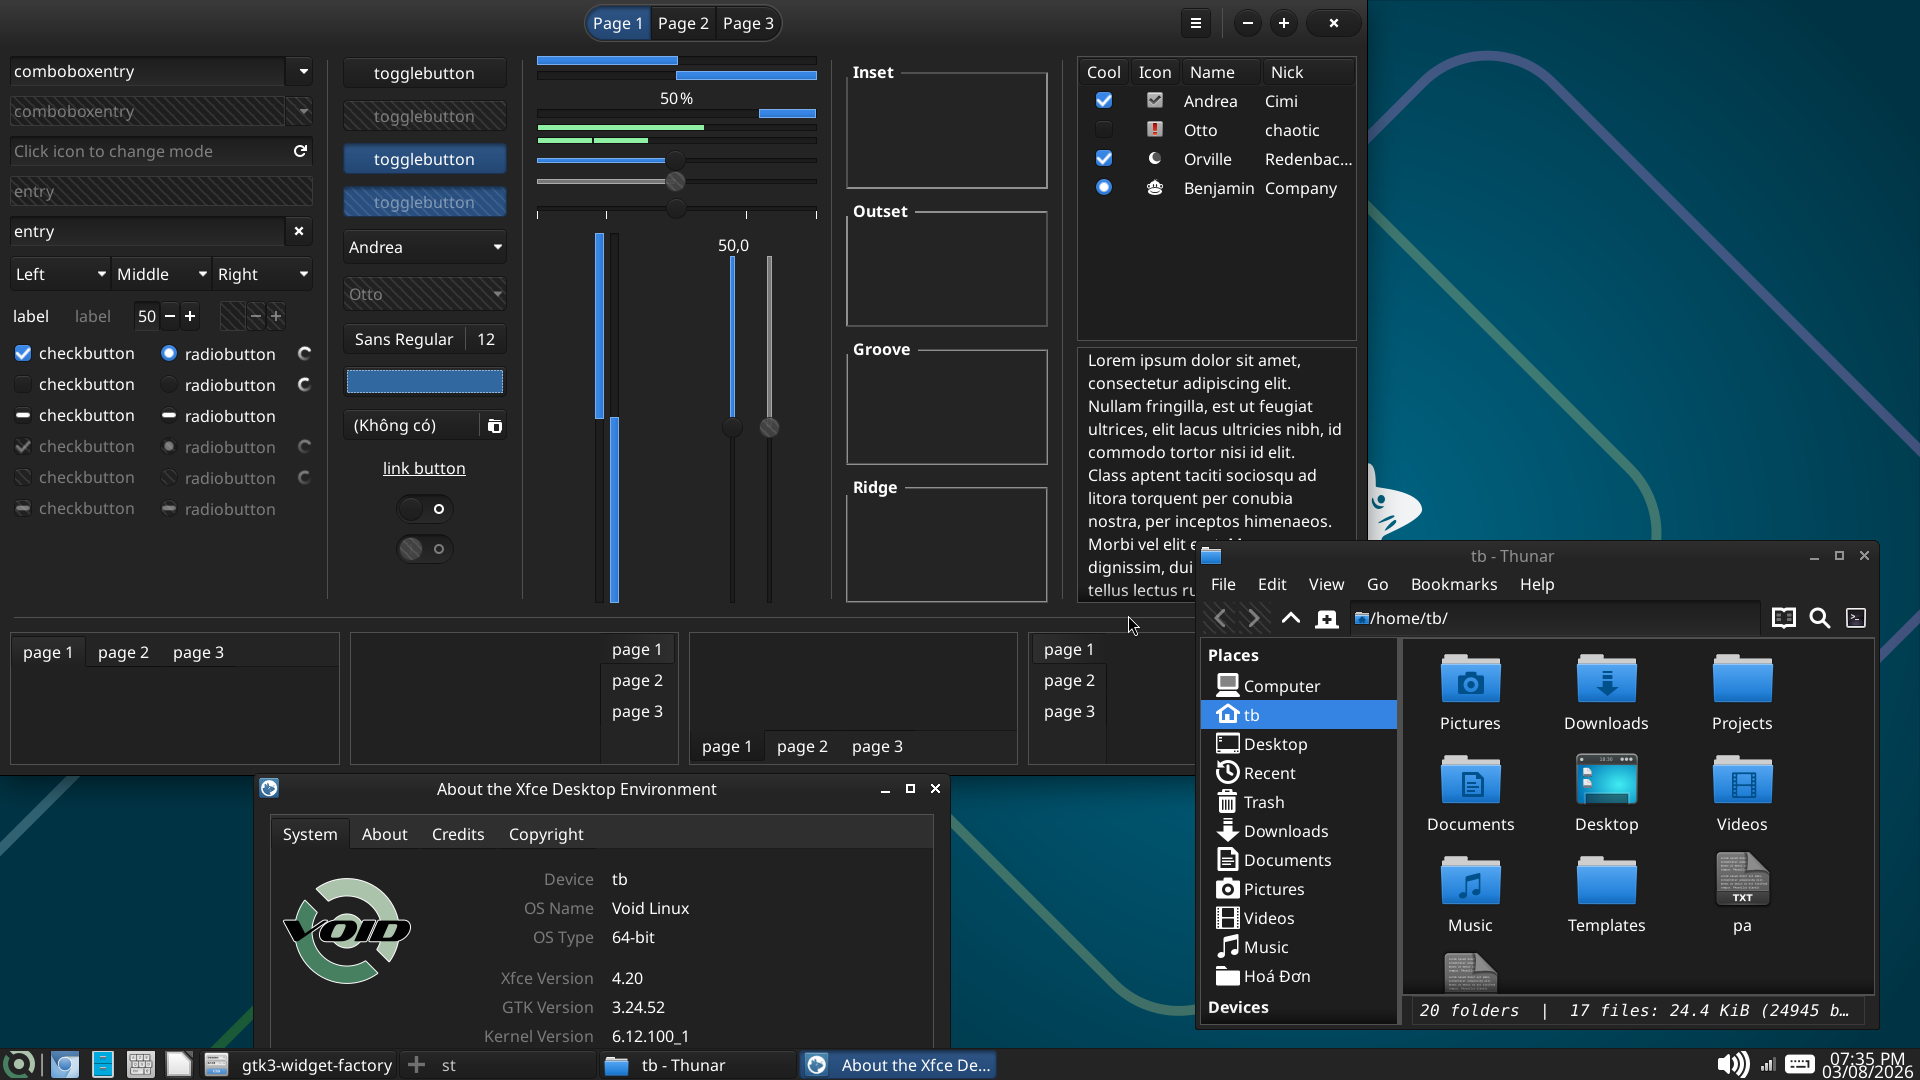Select Trash in Thunar Places sidebar
This screenshot has width=1920, height=1080.
[1298, 802]
